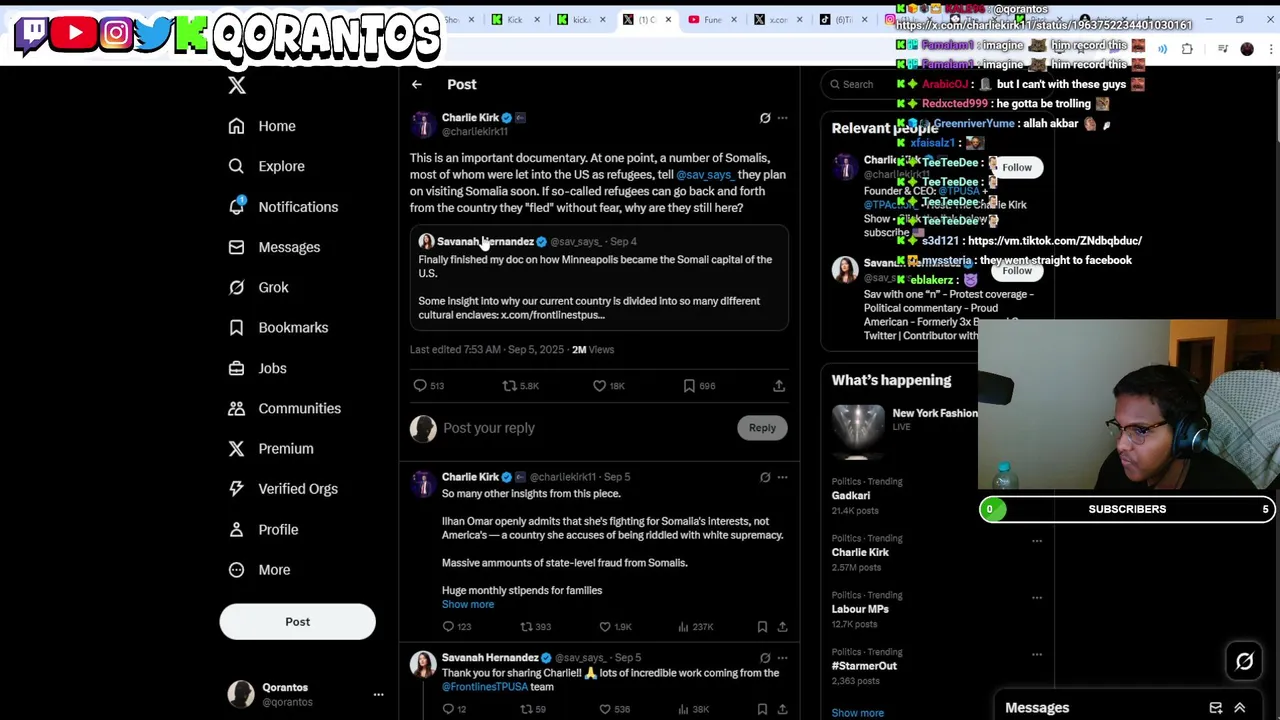Click the X logo in the sidebar

click(237, 85)
